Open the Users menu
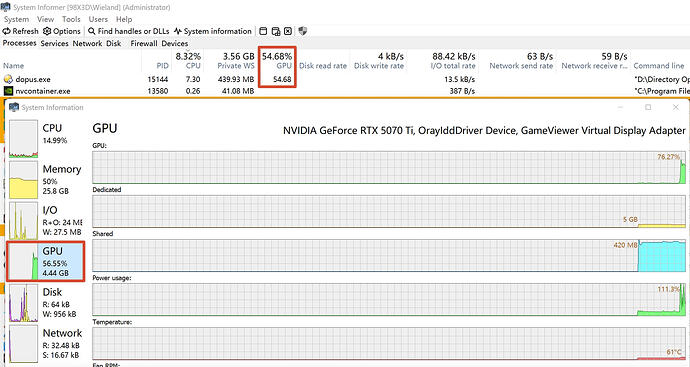Image resolution: width=690 pixels, height=367 pixels. click(x=98, y=19)
